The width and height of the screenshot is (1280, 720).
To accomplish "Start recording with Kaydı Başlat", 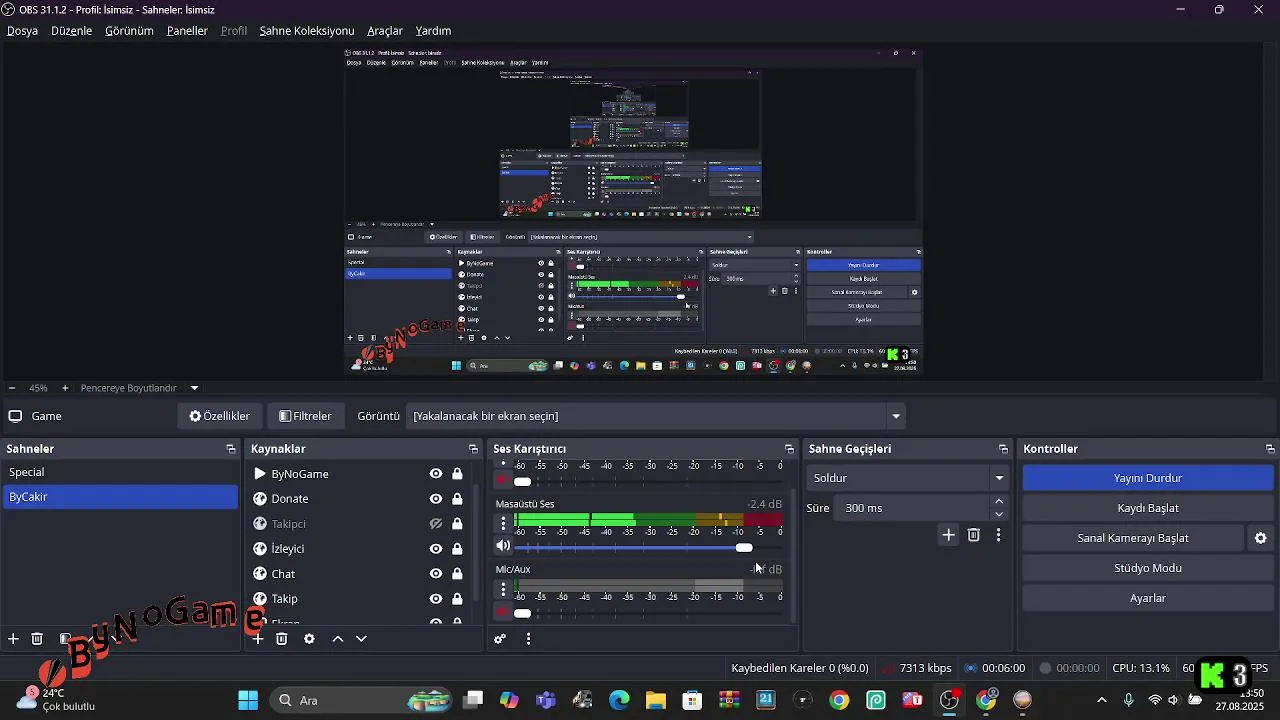I will [1147, 508].
